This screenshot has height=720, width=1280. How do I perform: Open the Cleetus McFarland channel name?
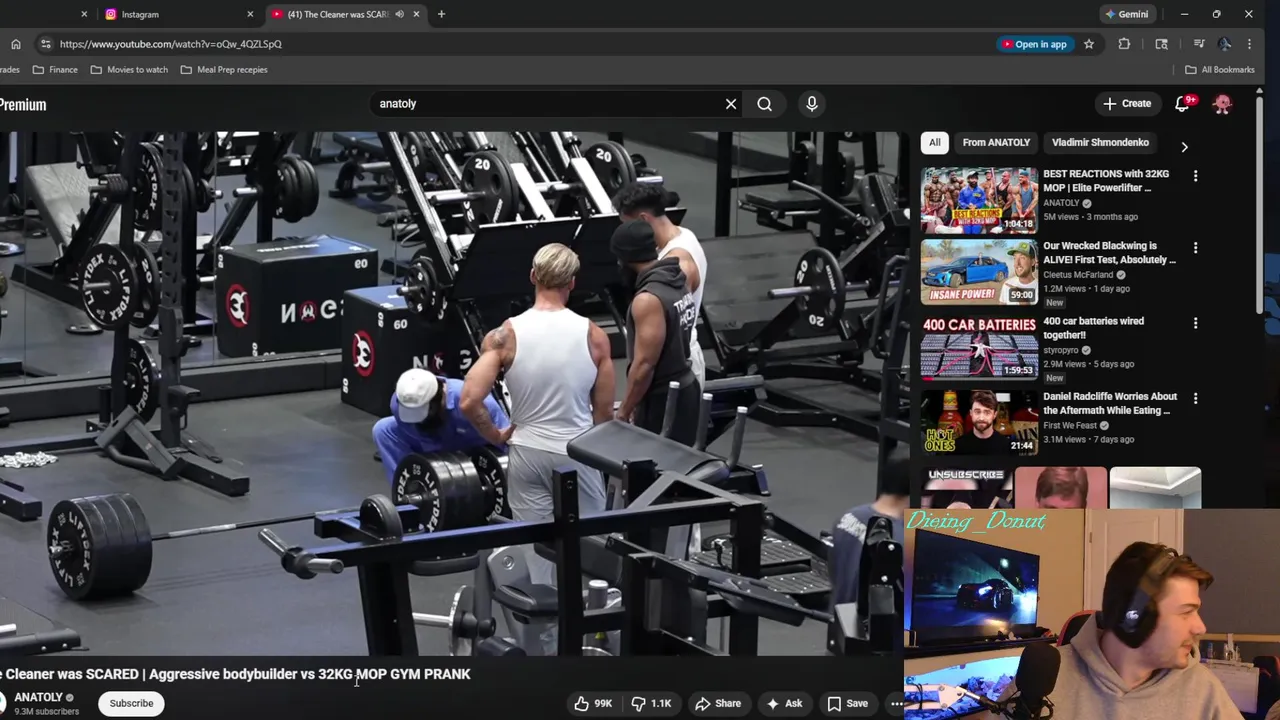click(x=1078, y=275)
